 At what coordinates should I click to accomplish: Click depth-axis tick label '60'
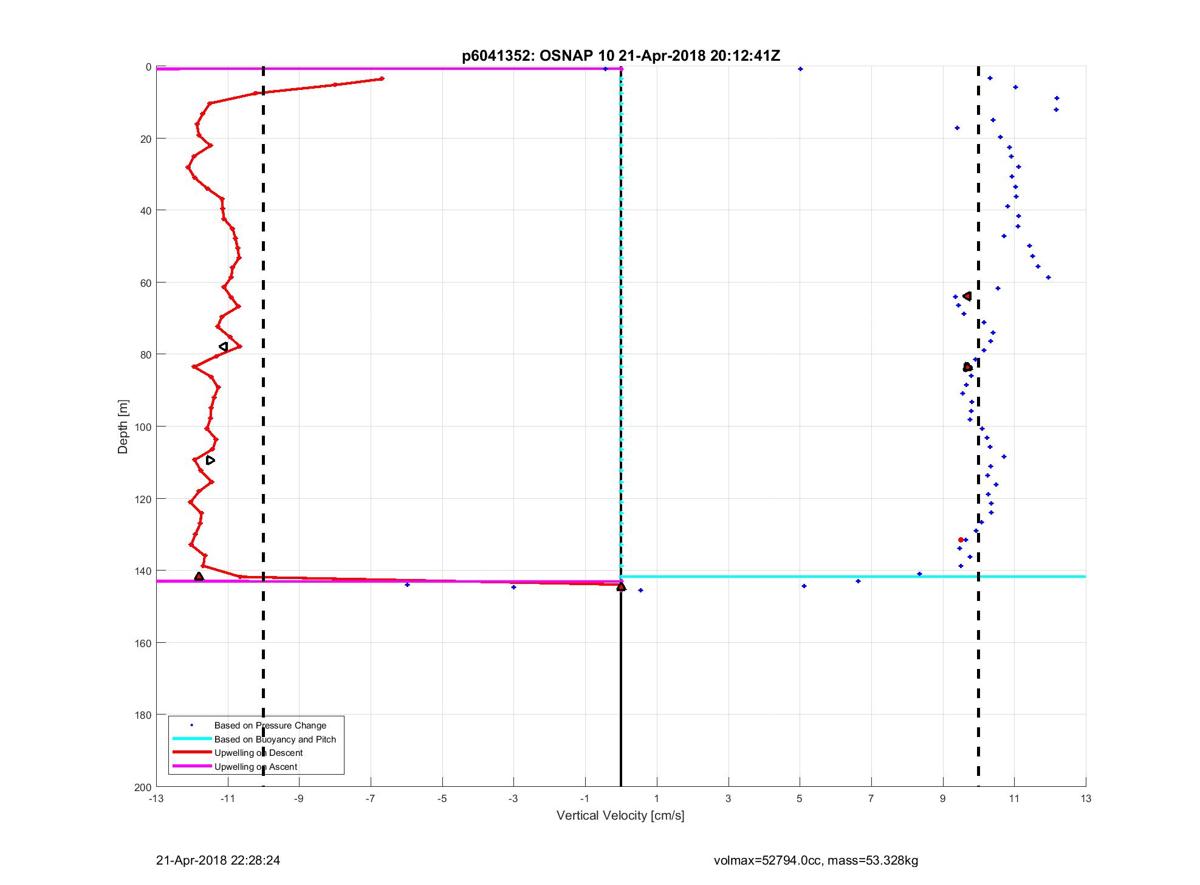pos(145,282)
